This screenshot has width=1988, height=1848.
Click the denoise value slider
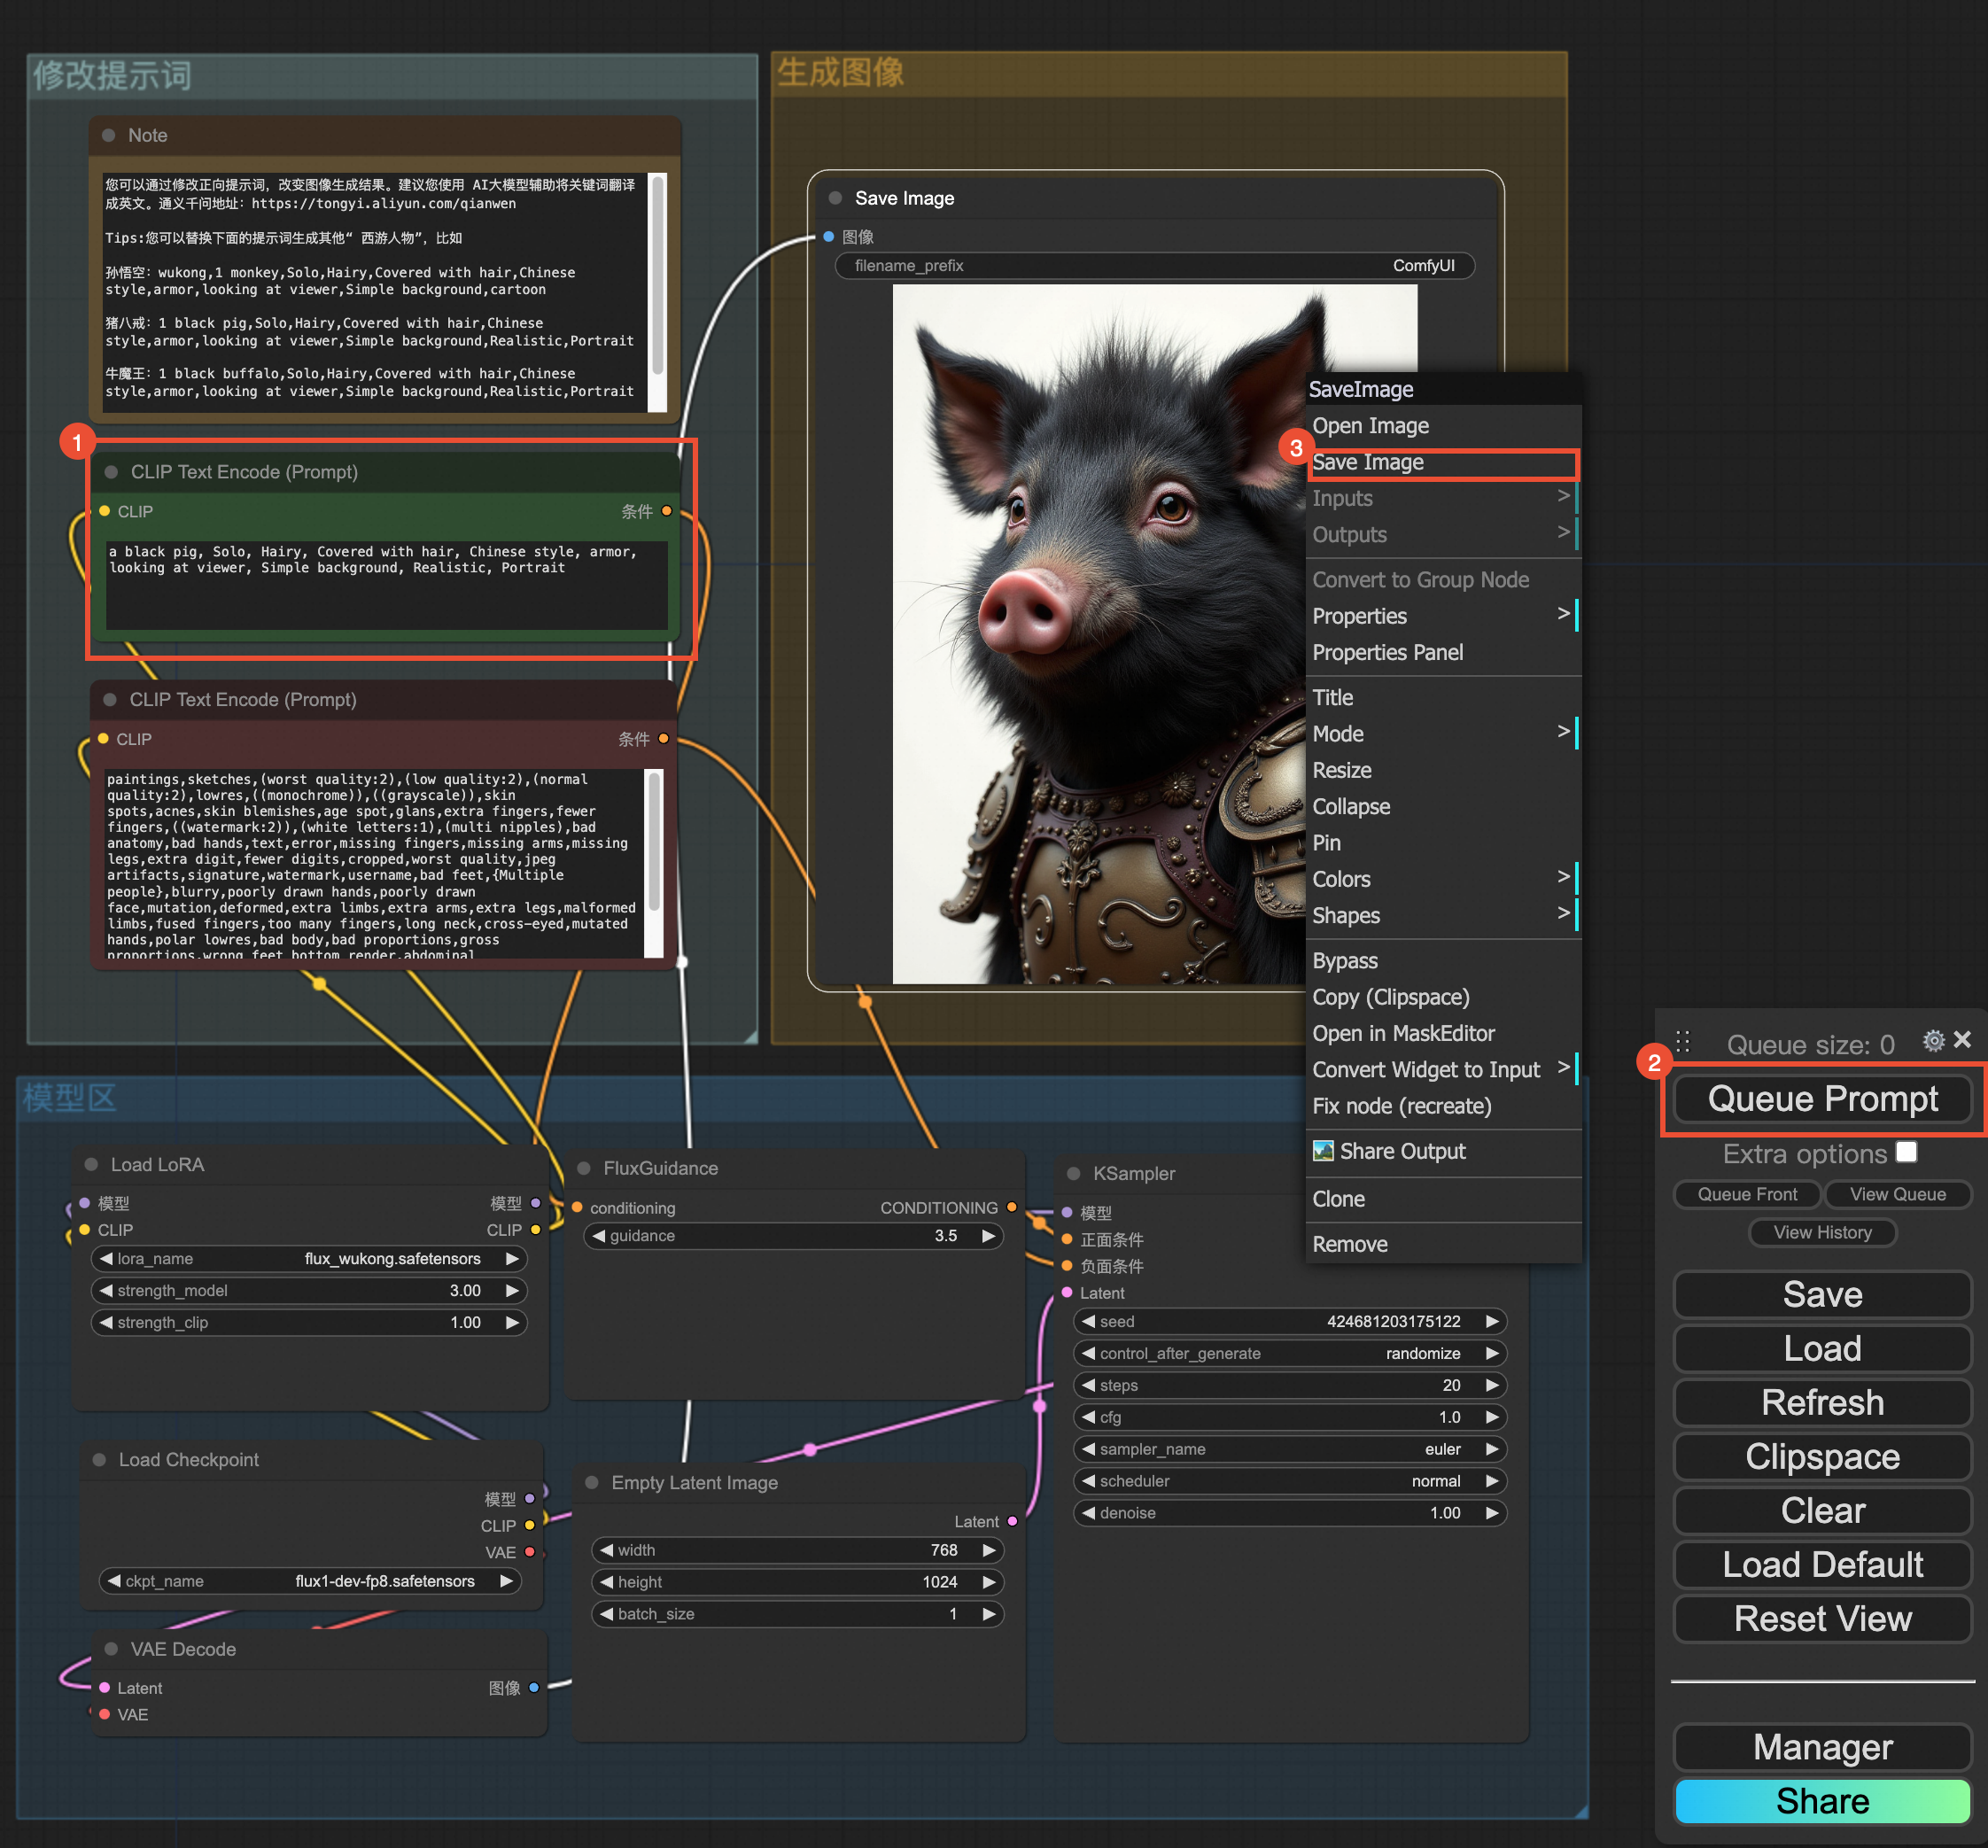click(1290, 1513)
